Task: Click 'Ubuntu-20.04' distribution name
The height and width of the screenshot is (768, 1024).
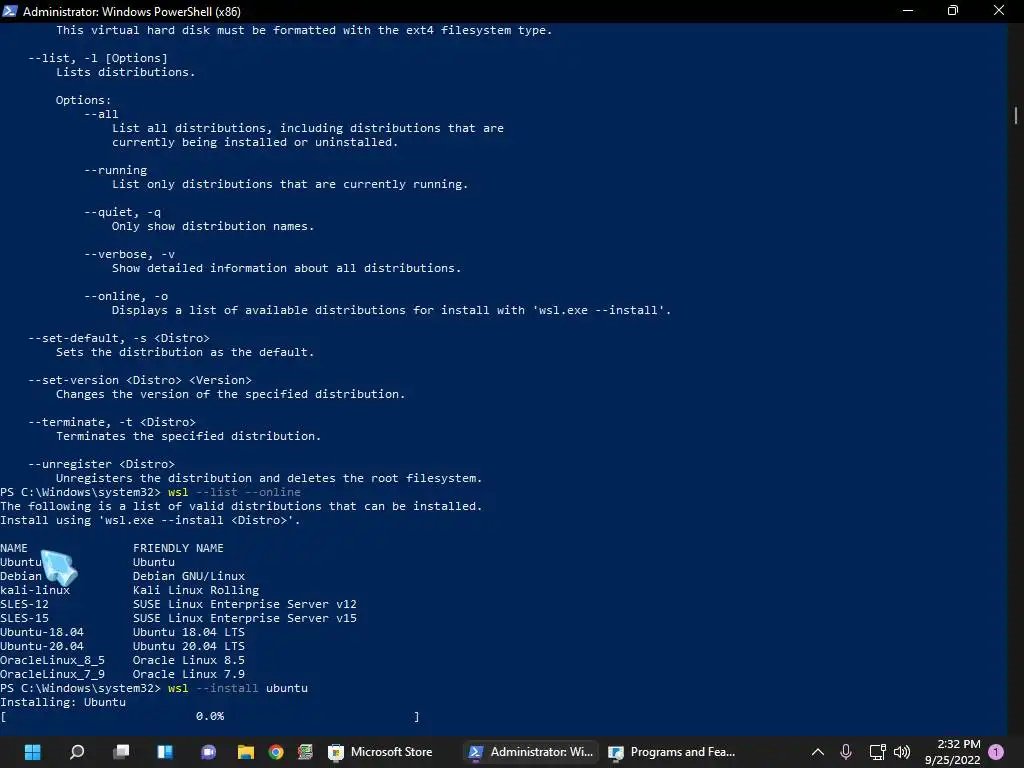Action: (42, 646)
